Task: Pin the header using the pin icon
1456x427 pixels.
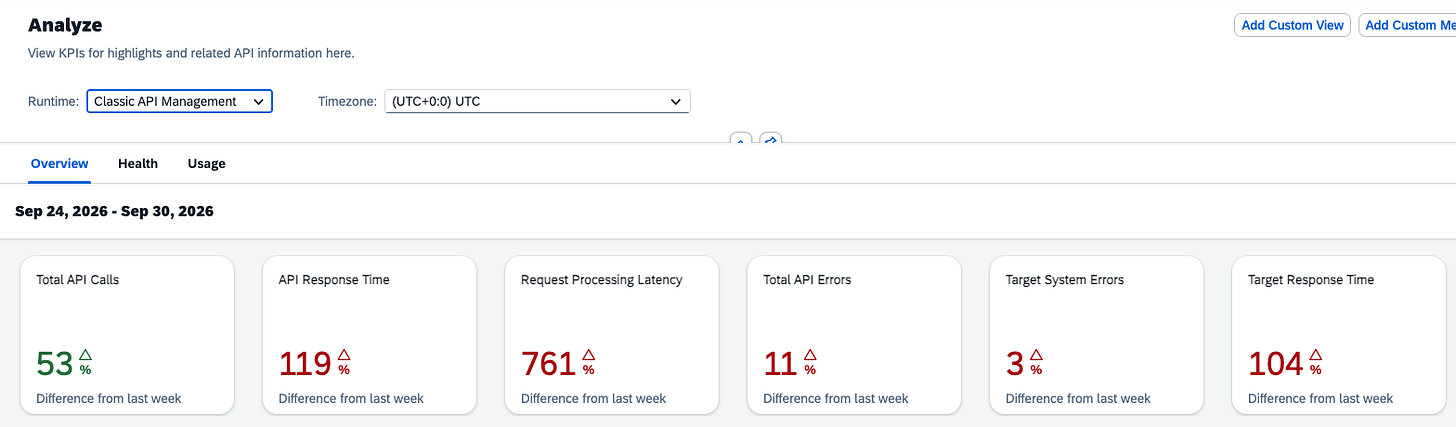Action: coord(770,138)
